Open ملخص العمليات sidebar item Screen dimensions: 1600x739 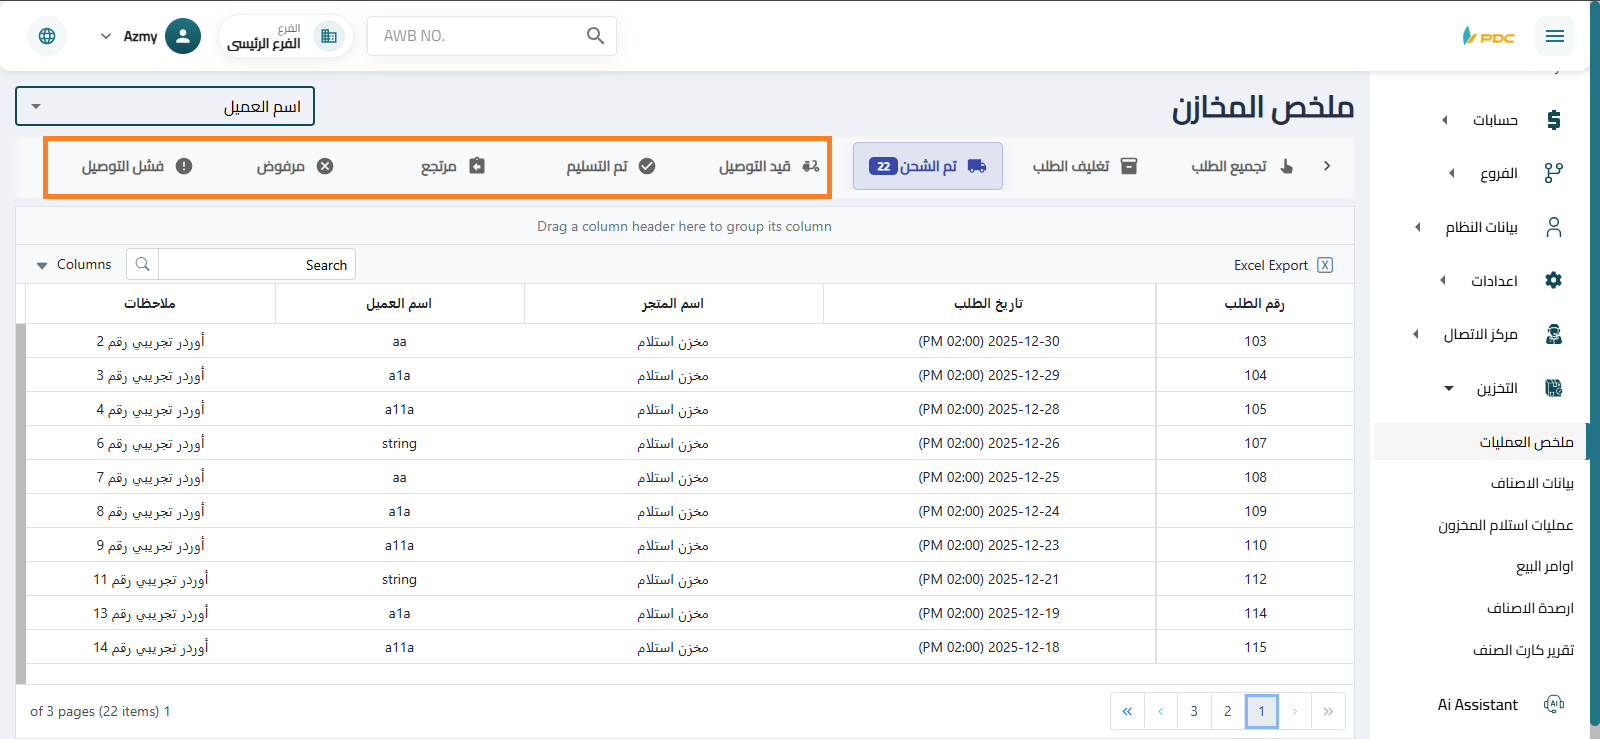[1480, 441]
